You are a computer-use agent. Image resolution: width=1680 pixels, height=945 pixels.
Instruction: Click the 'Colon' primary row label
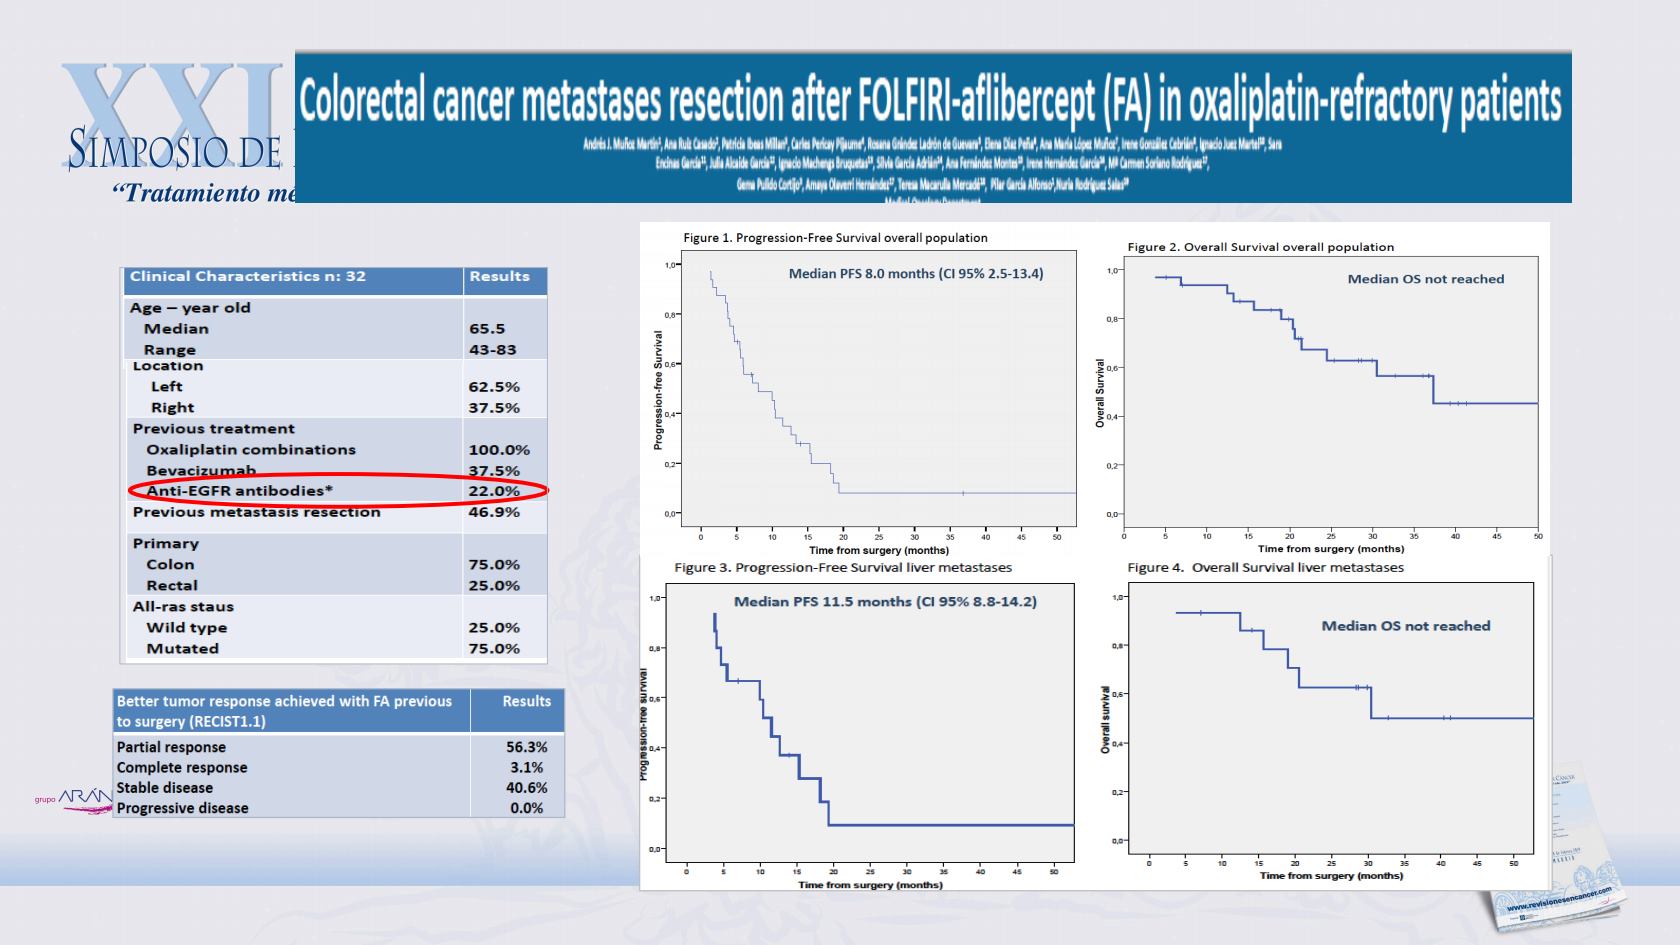(x=170, y=565)
